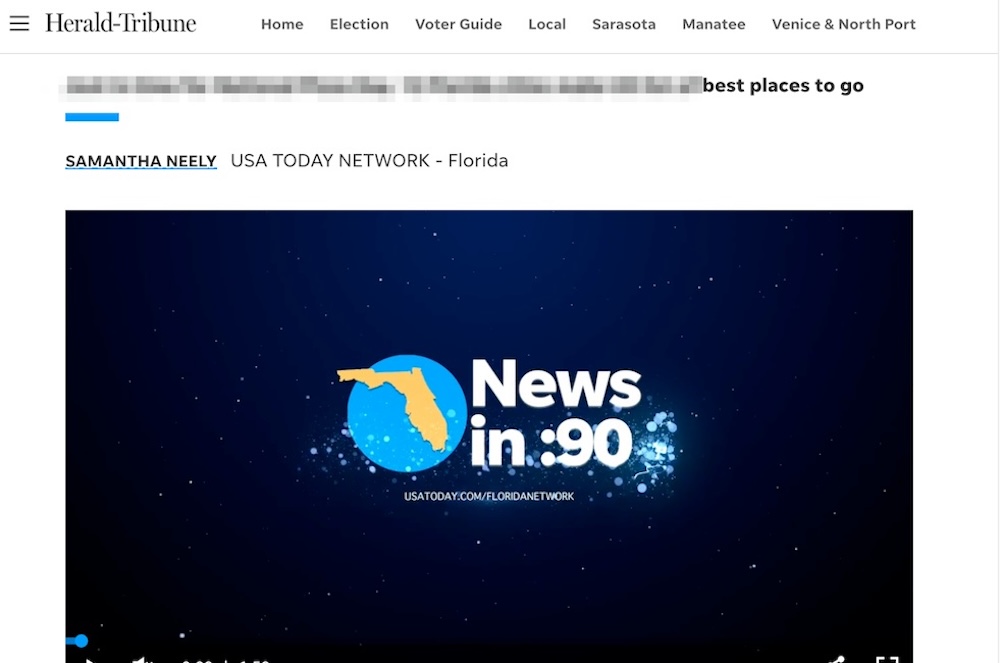Open the hamburger navigation menu
The height and width of the screenshot is (663, 1000).
tap(19, 24)
